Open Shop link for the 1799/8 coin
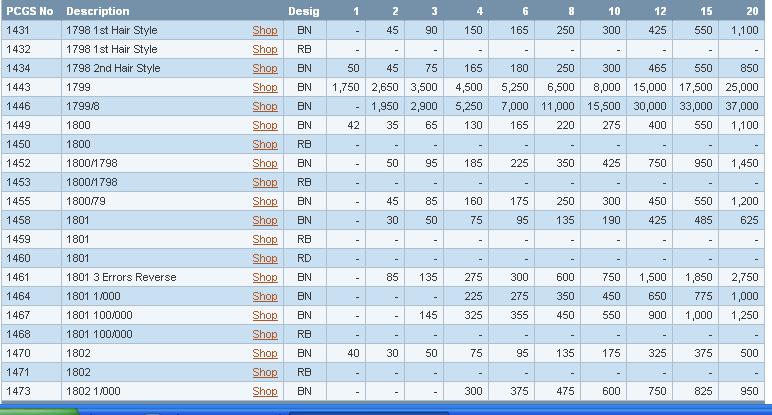The image size is (772, 415). tap(264, 106)
